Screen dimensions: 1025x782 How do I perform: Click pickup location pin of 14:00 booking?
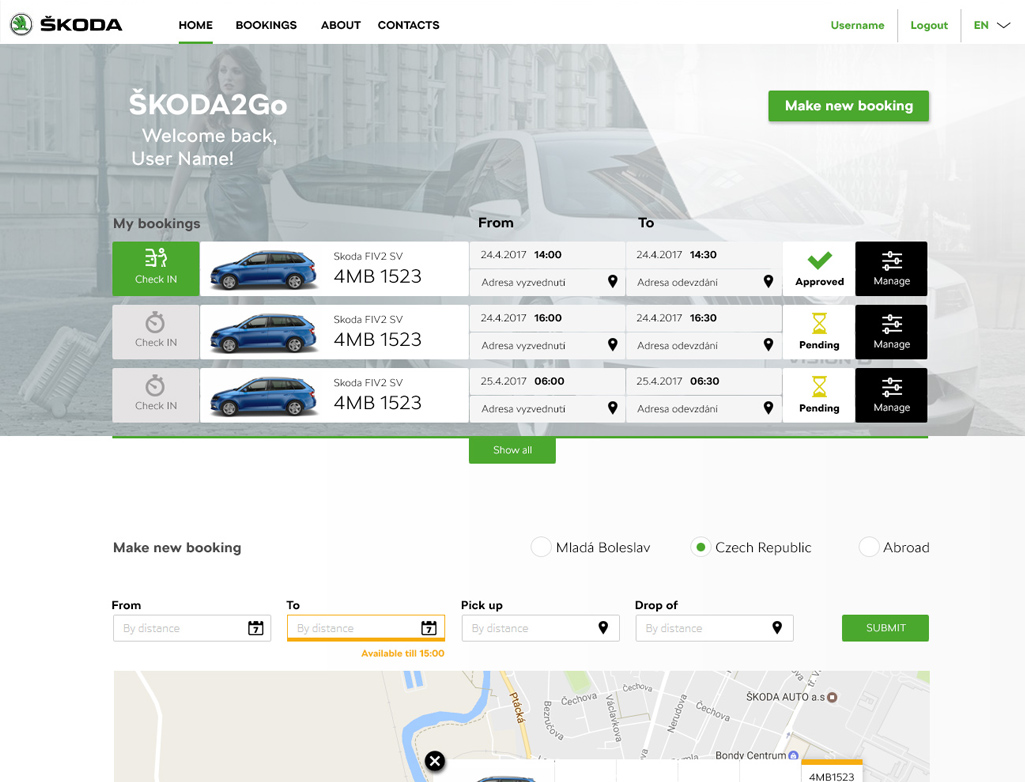[613, 281]
